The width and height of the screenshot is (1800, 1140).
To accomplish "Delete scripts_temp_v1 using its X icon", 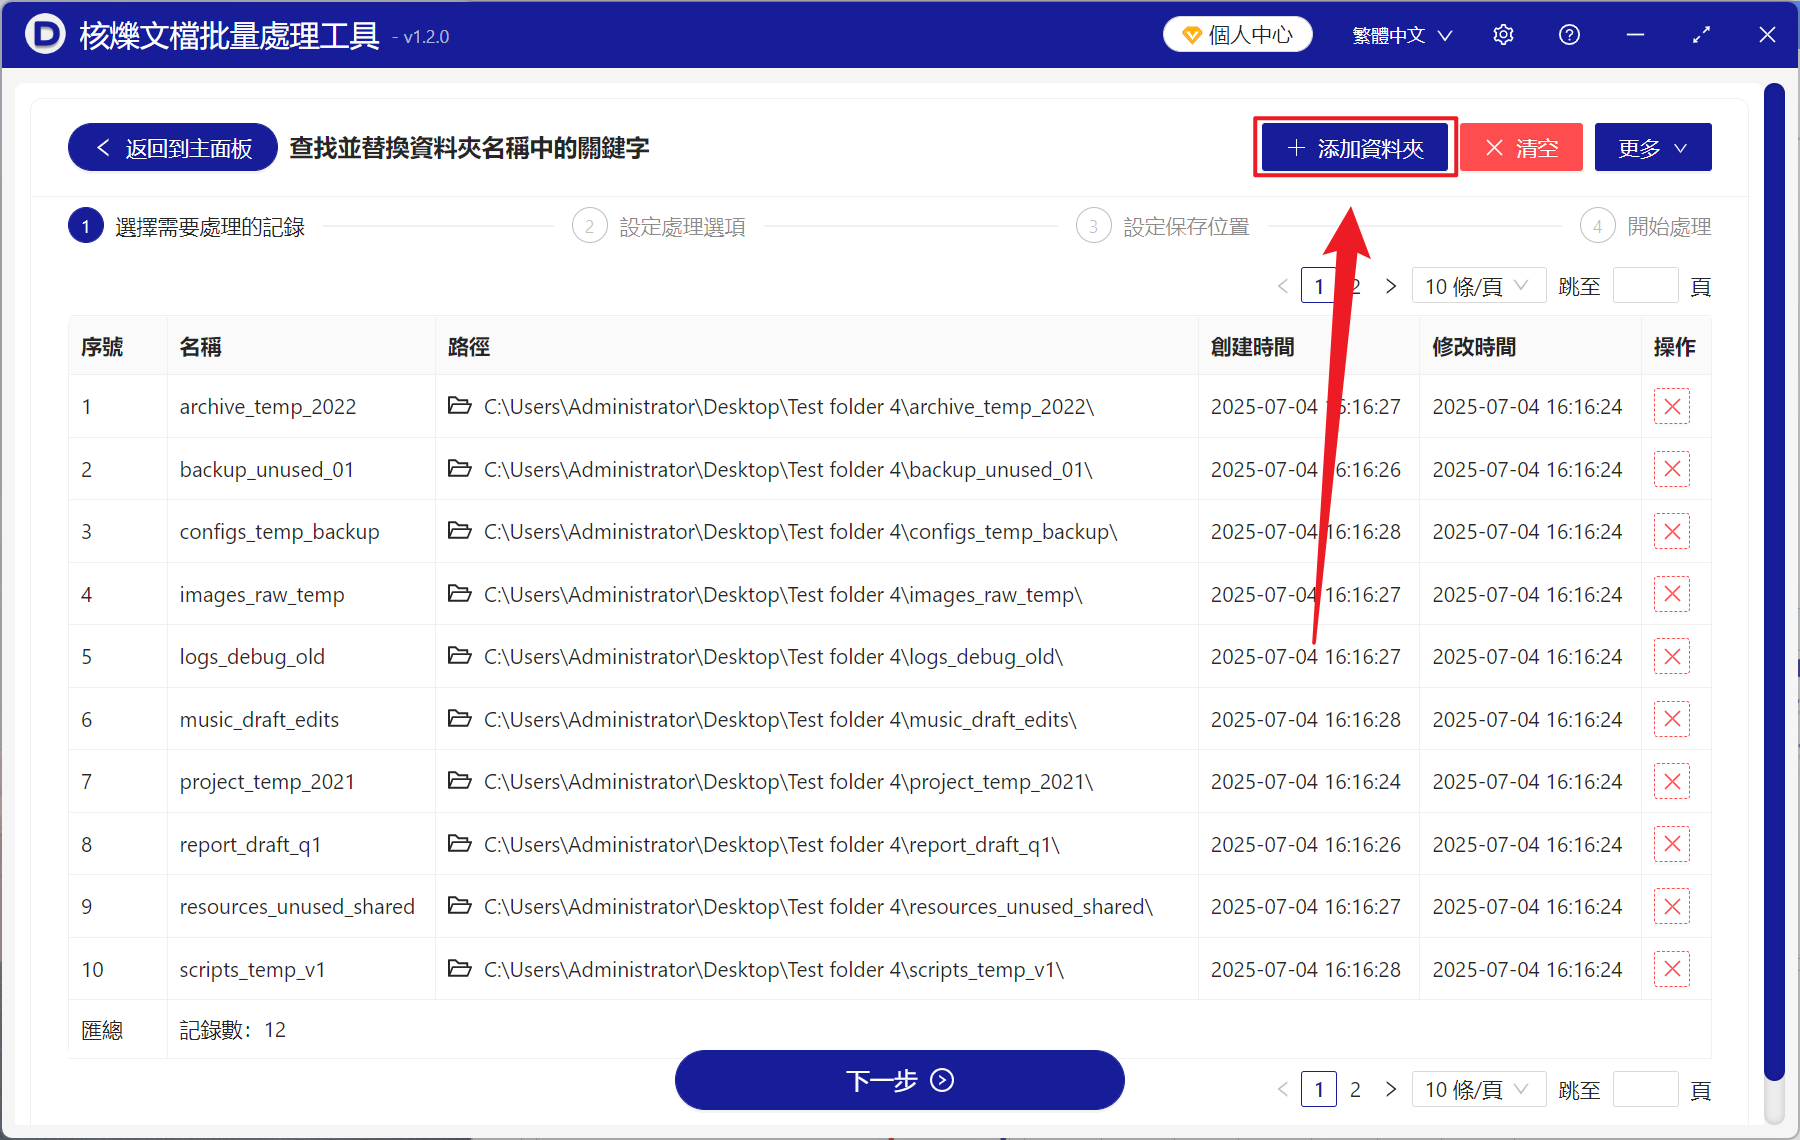I will coord(1671,968).
